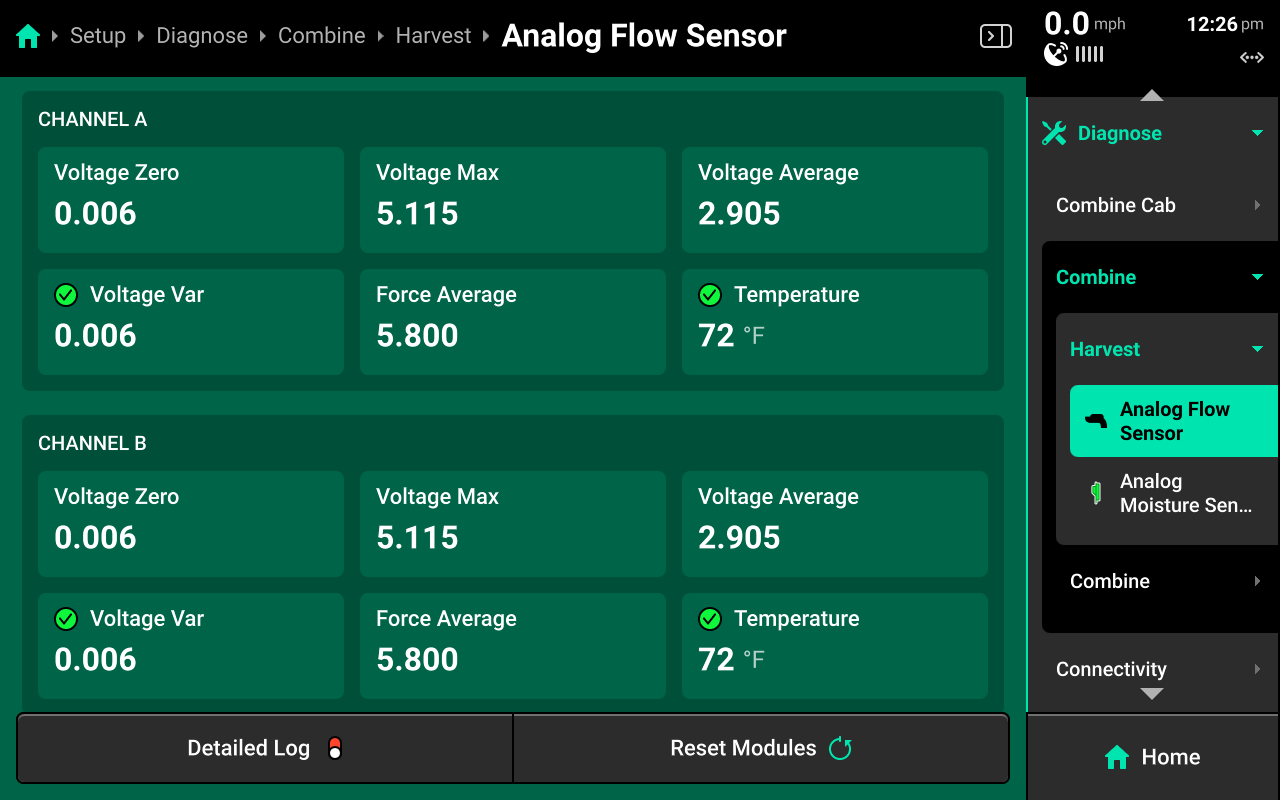Viewport: 1280px width, 800px height.
Task: Open the Detailed Log
Action: tap(265, 748)
